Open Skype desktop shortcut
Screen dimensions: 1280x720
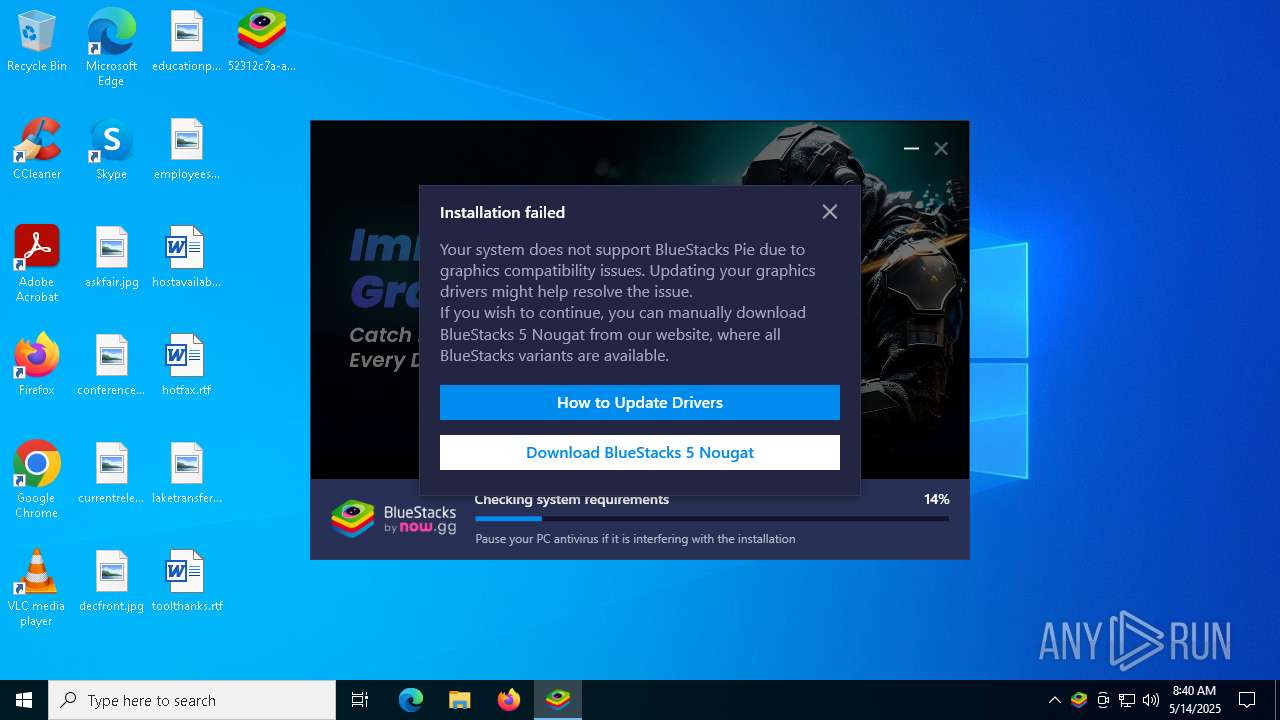pos(111,149)
